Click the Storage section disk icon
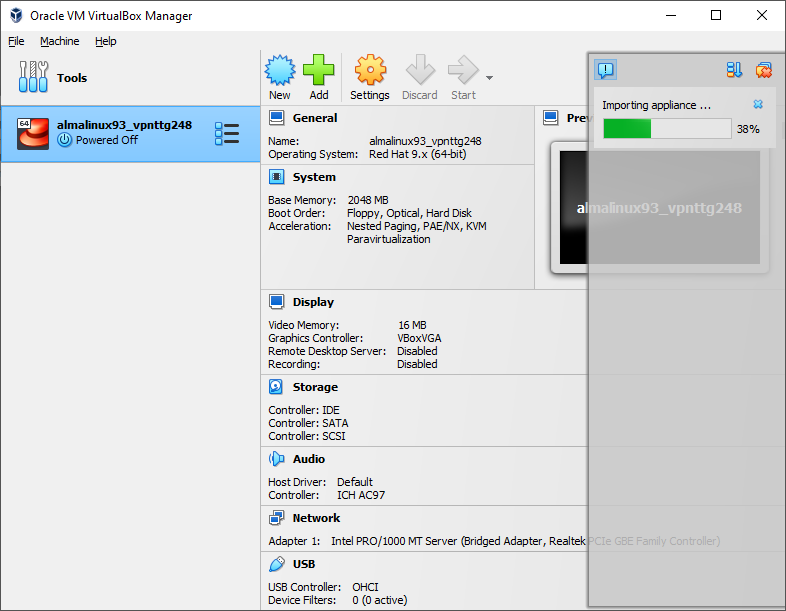Image resolution: width=786 pixels, height=611 pixels. 276,386
